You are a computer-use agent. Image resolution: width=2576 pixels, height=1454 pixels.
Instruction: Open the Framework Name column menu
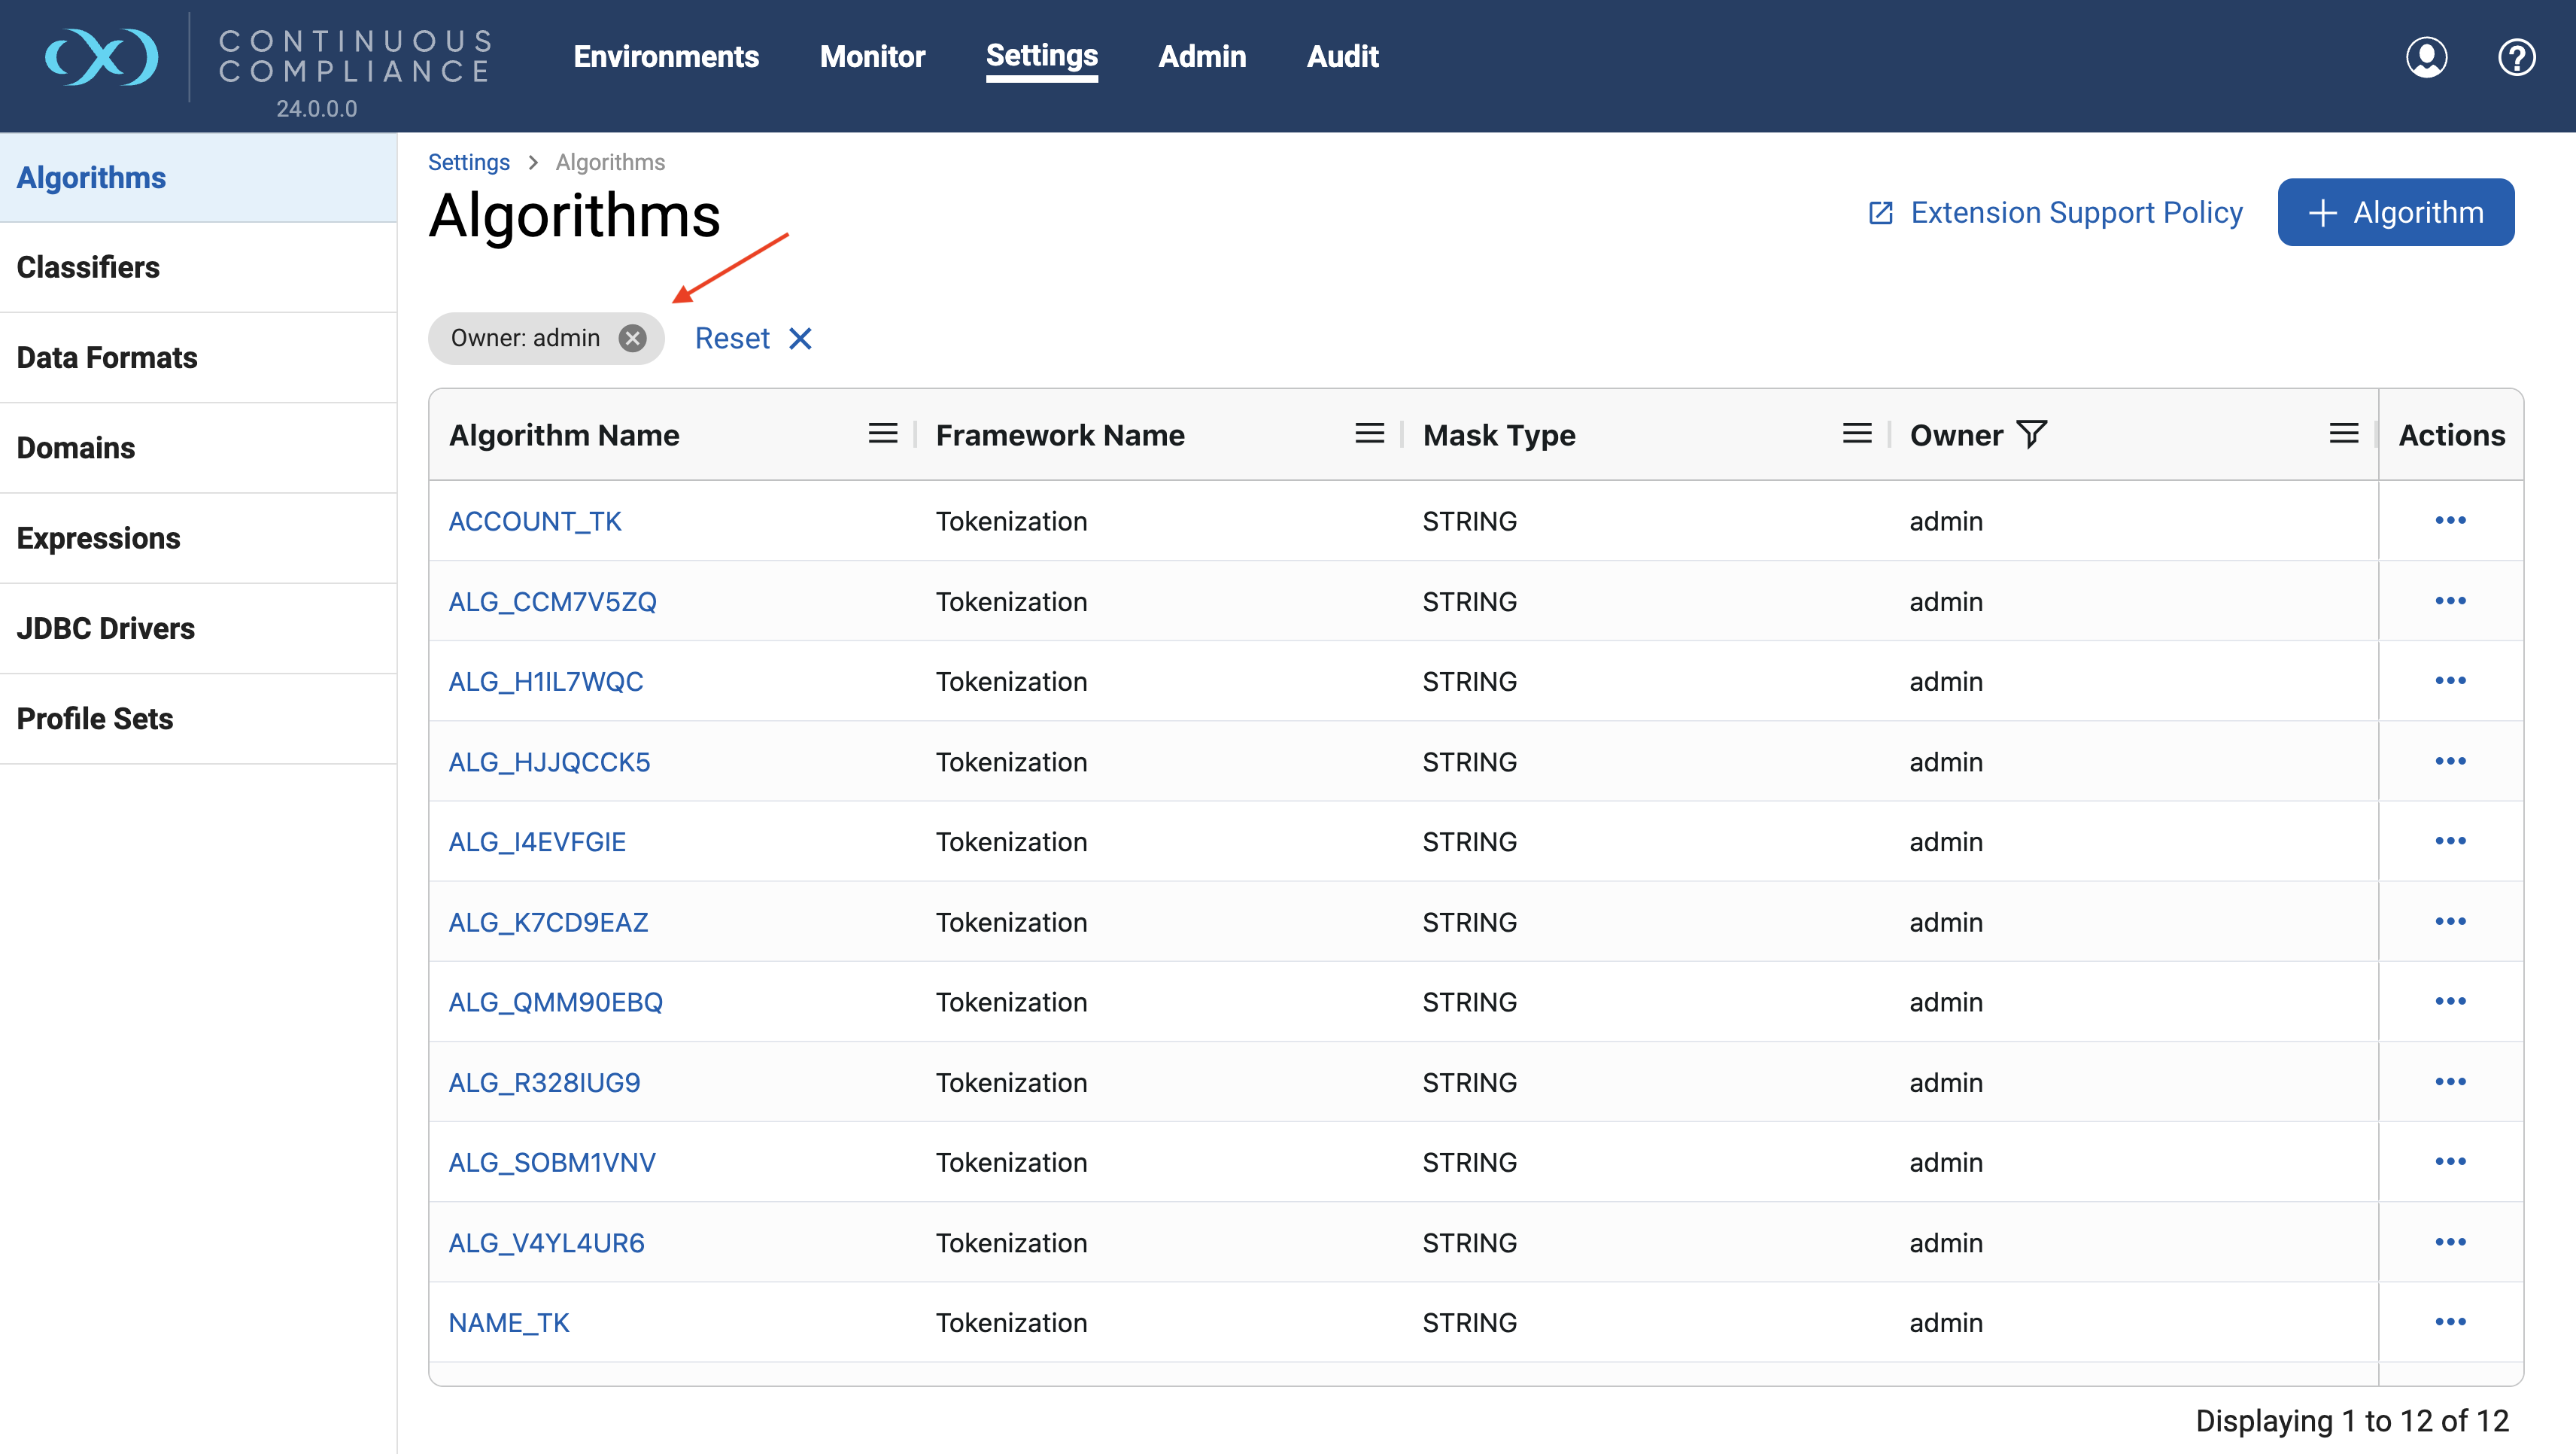(1369, 434)
